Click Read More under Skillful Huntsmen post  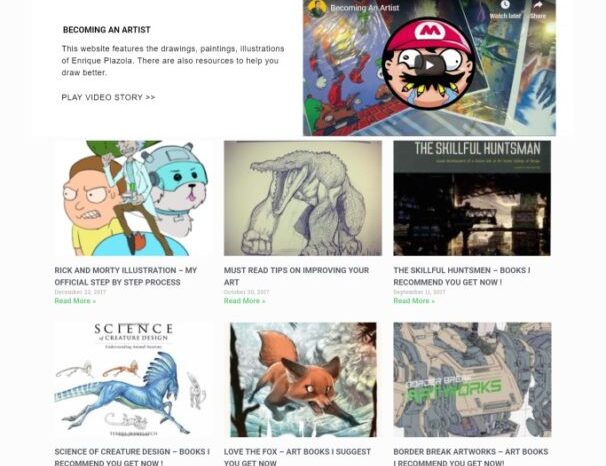click(x=414, y=301)
